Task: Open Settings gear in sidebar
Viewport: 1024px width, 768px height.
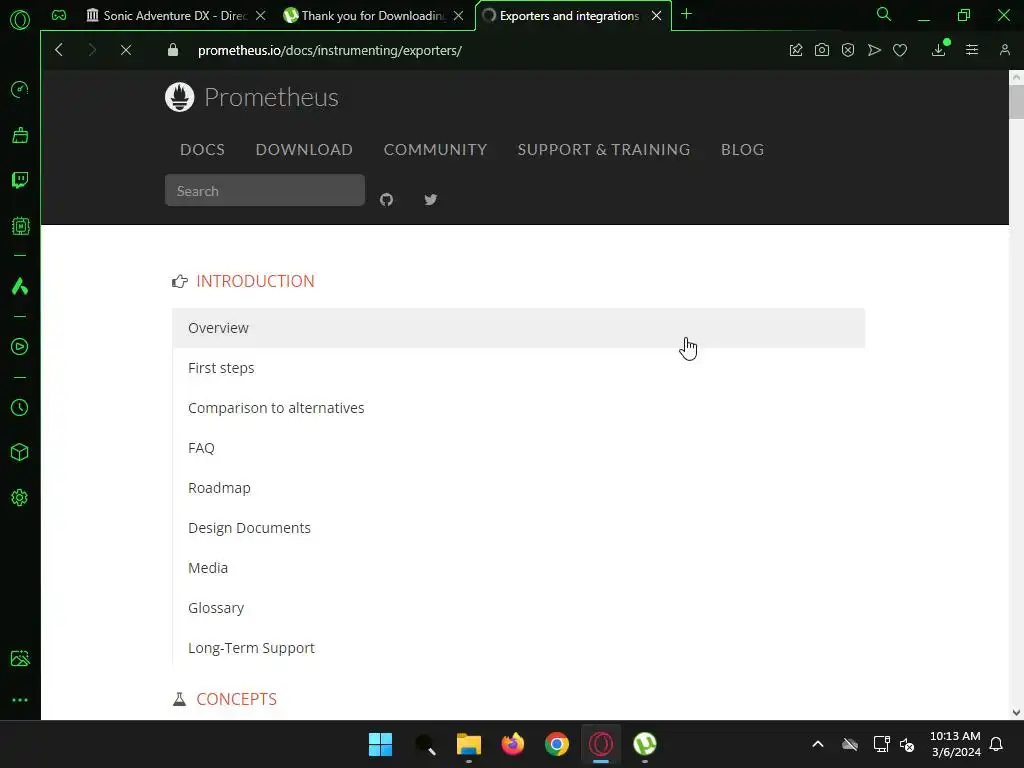Action: tap(20, 498)
